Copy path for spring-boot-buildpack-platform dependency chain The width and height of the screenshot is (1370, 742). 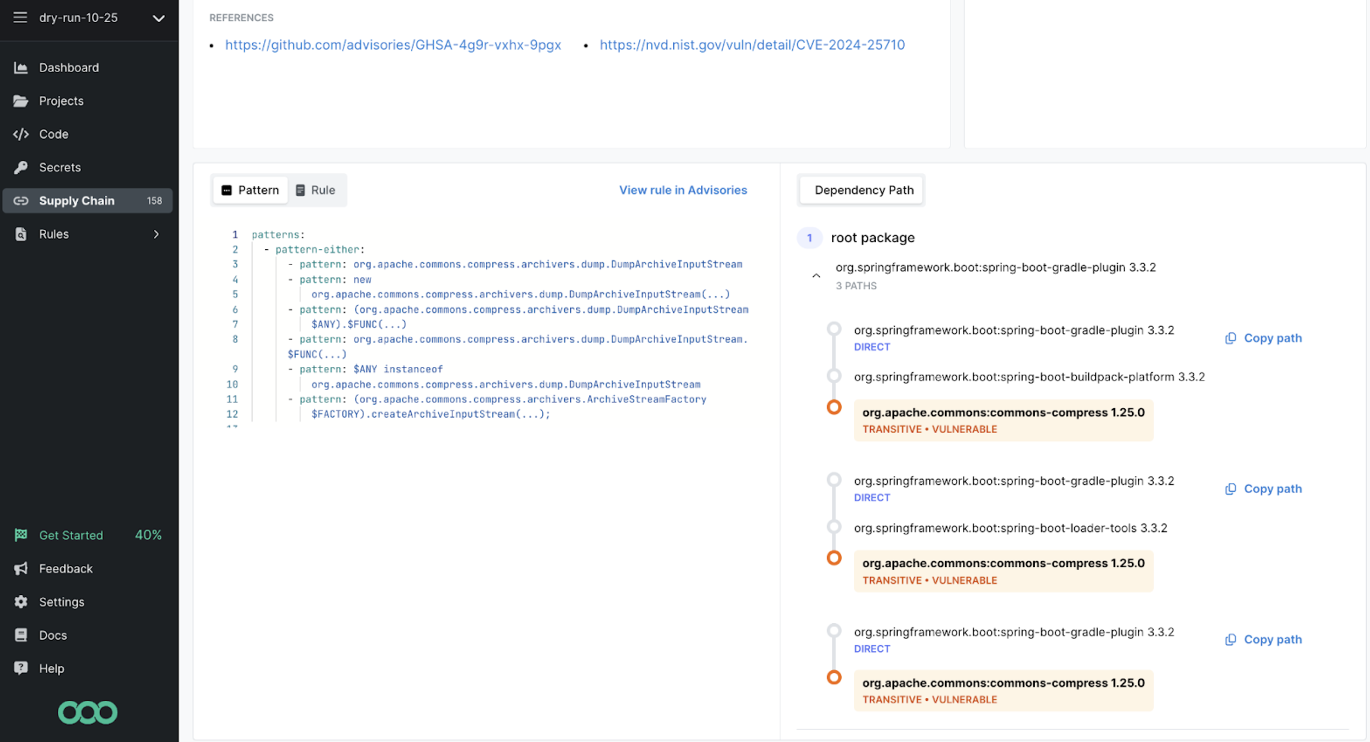pyautogui.click(x=1264, y=338)
